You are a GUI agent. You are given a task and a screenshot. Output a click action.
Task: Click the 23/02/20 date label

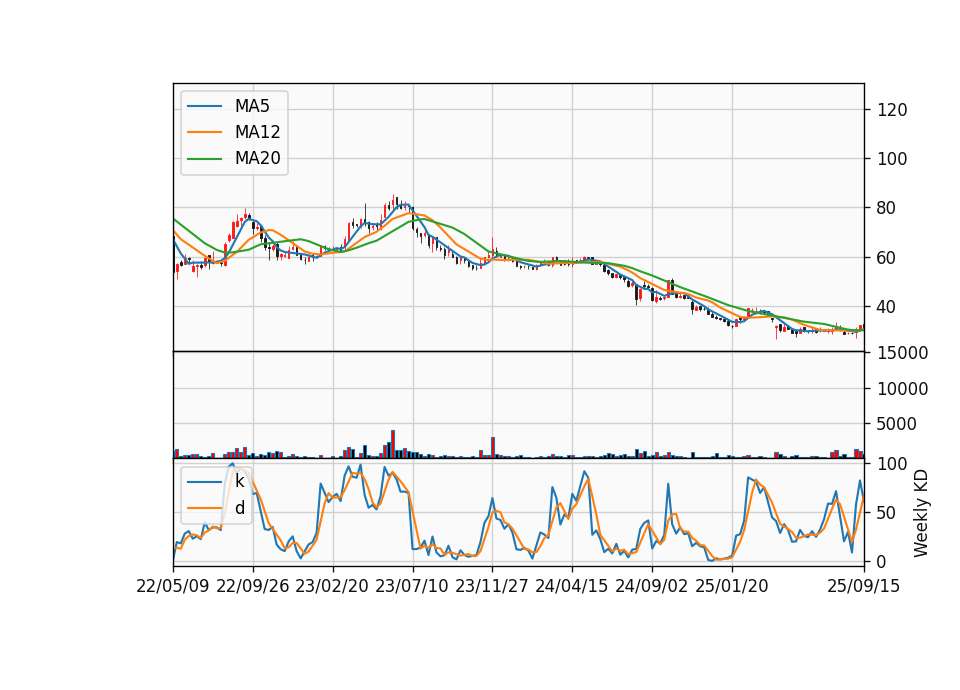tap(332, 586)
